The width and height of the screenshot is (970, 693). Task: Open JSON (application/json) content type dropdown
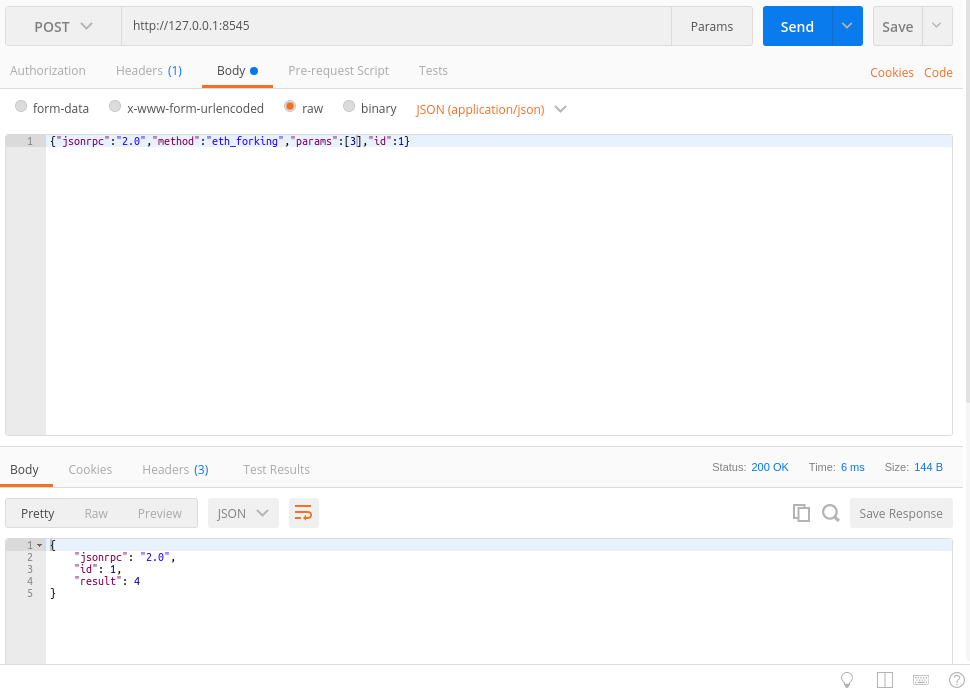coord(491,110)
